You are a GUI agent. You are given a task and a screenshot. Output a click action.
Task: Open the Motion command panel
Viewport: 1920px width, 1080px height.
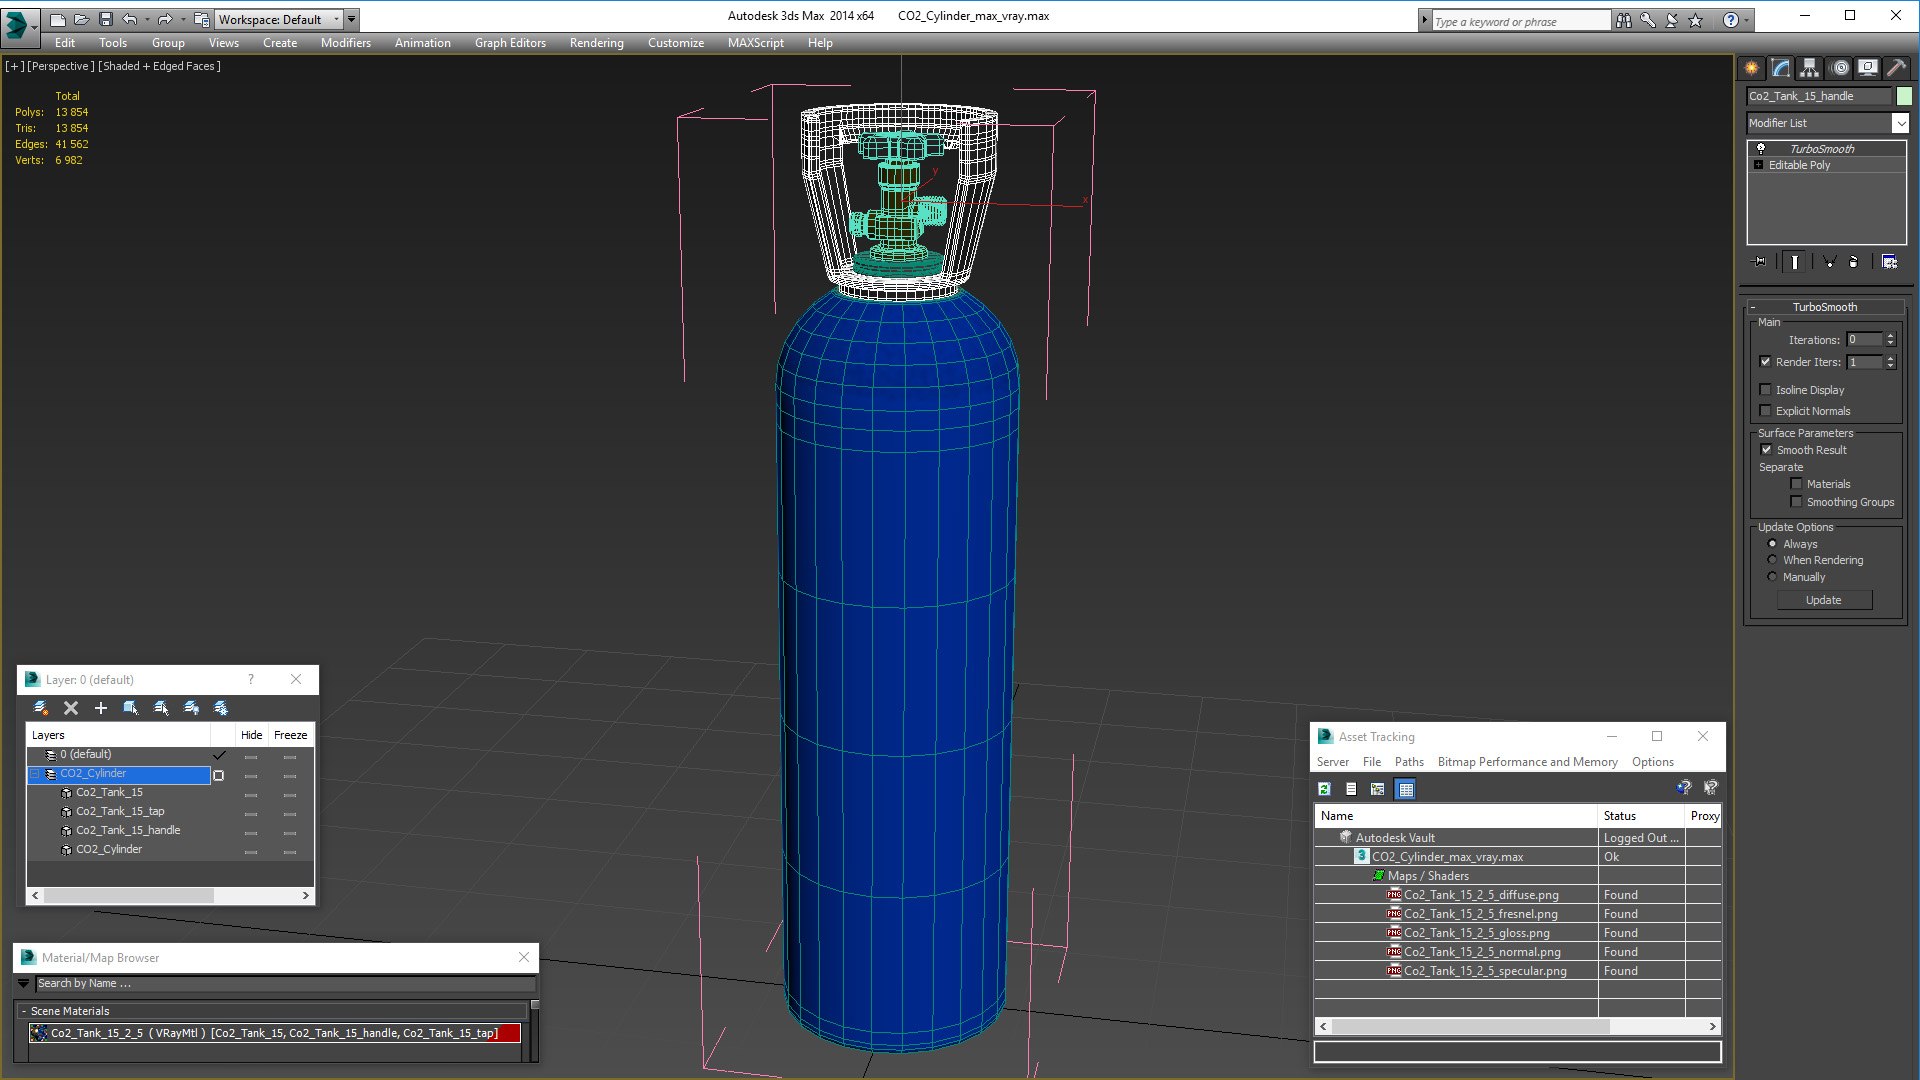(1840, 68)
